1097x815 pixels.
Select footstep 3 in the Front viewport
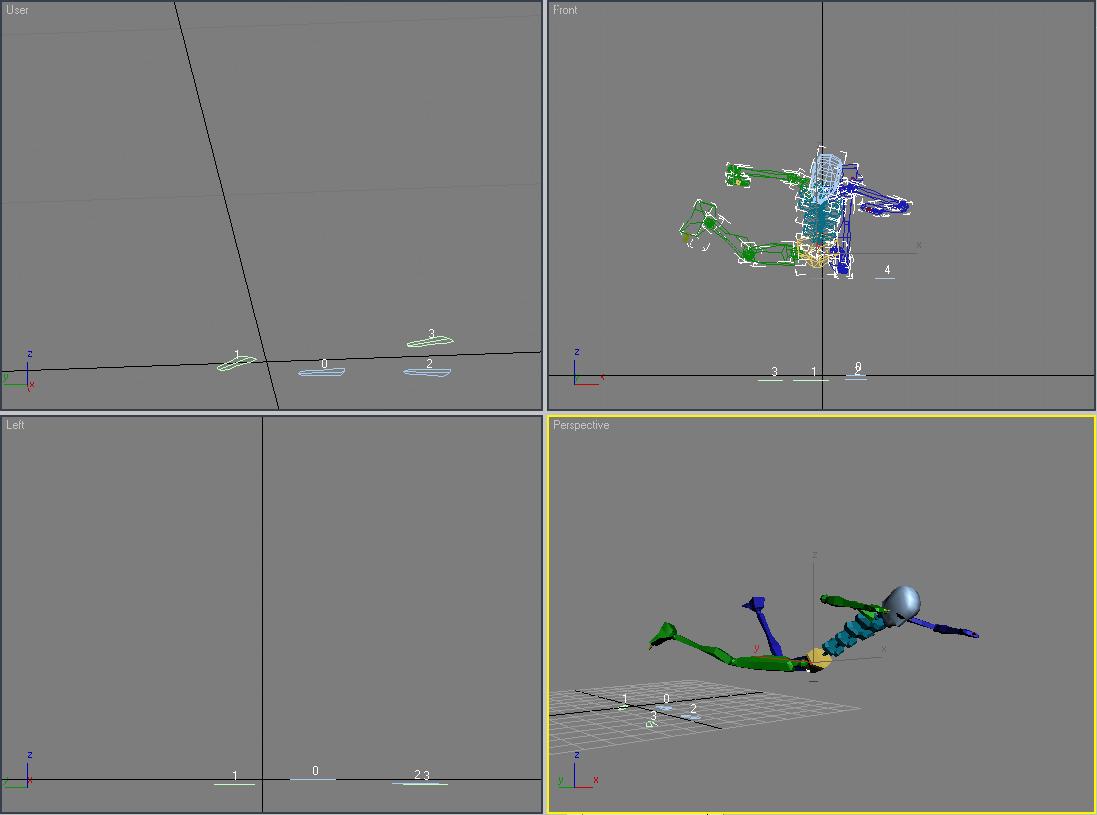770,379
